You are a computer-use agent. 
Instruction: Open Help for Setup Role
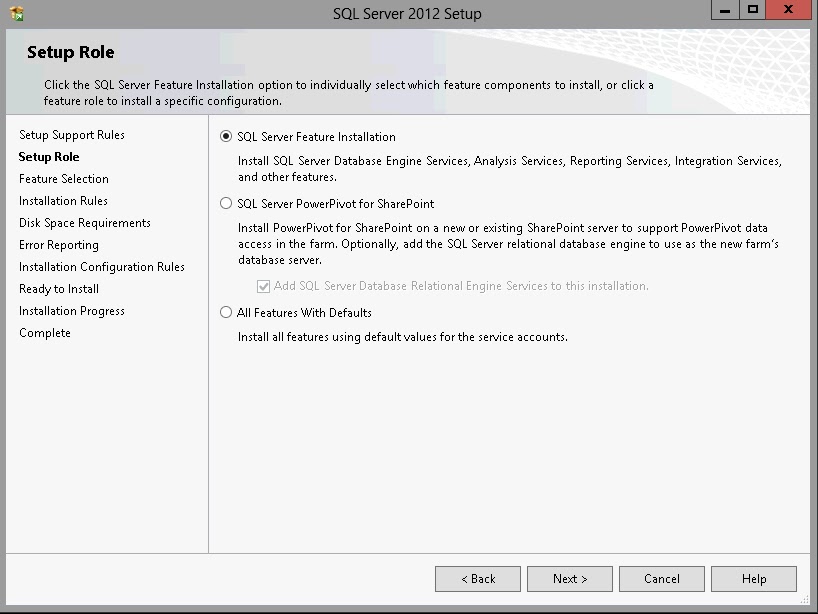coord(754,579)
